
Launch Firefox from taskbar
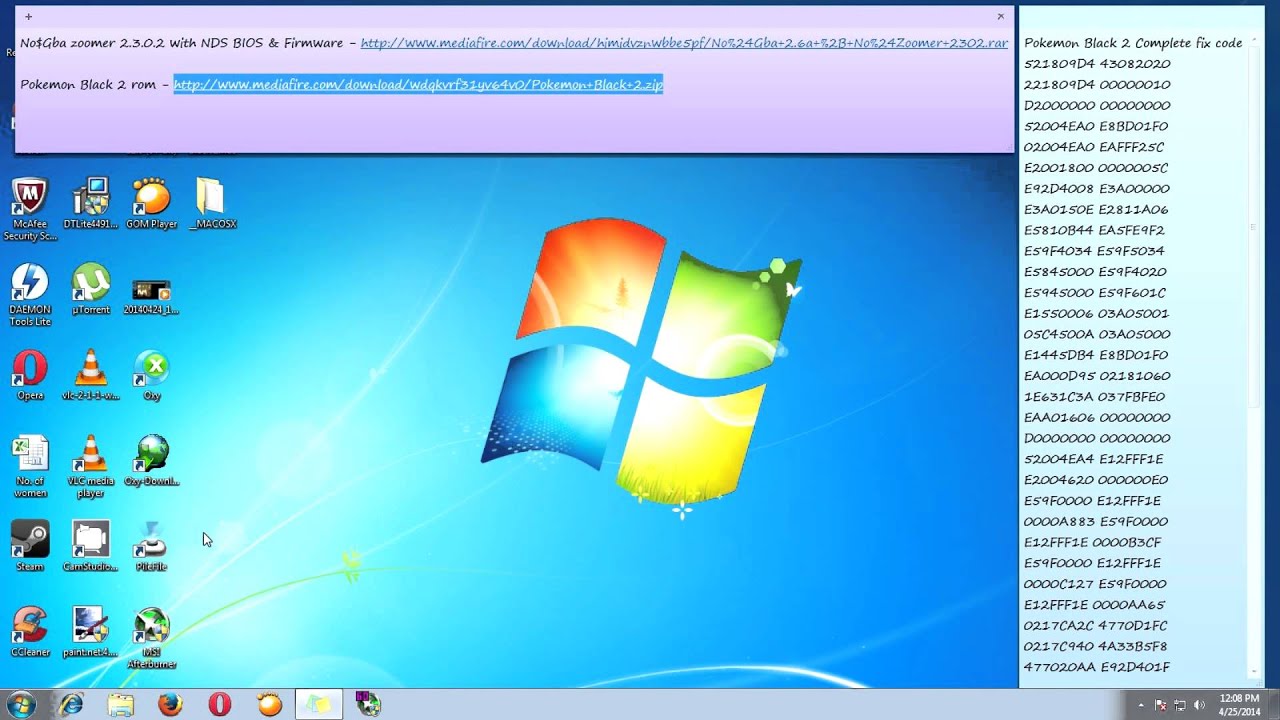pyautogui.click(x=170, y=704)
